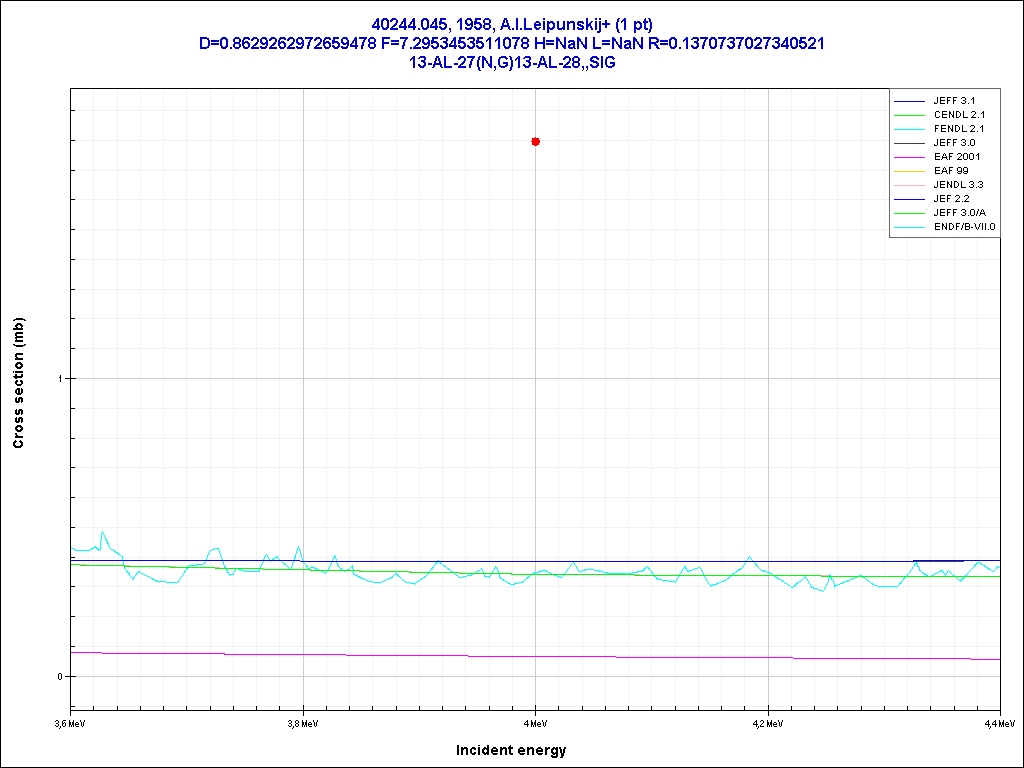This screenshot has height=768, width=1024.
Task: Click the red experimental data point
Action: click(x=536, y=142)
